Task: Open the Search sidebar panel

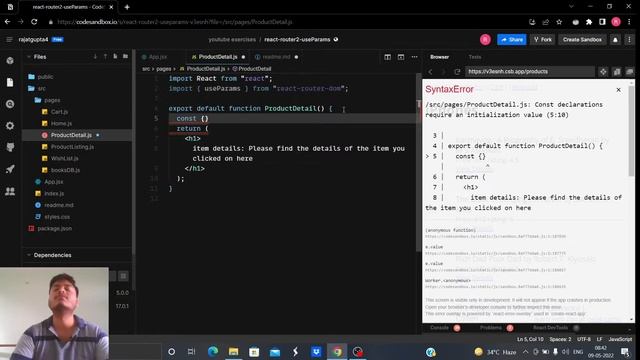Action: click(10, 104)
